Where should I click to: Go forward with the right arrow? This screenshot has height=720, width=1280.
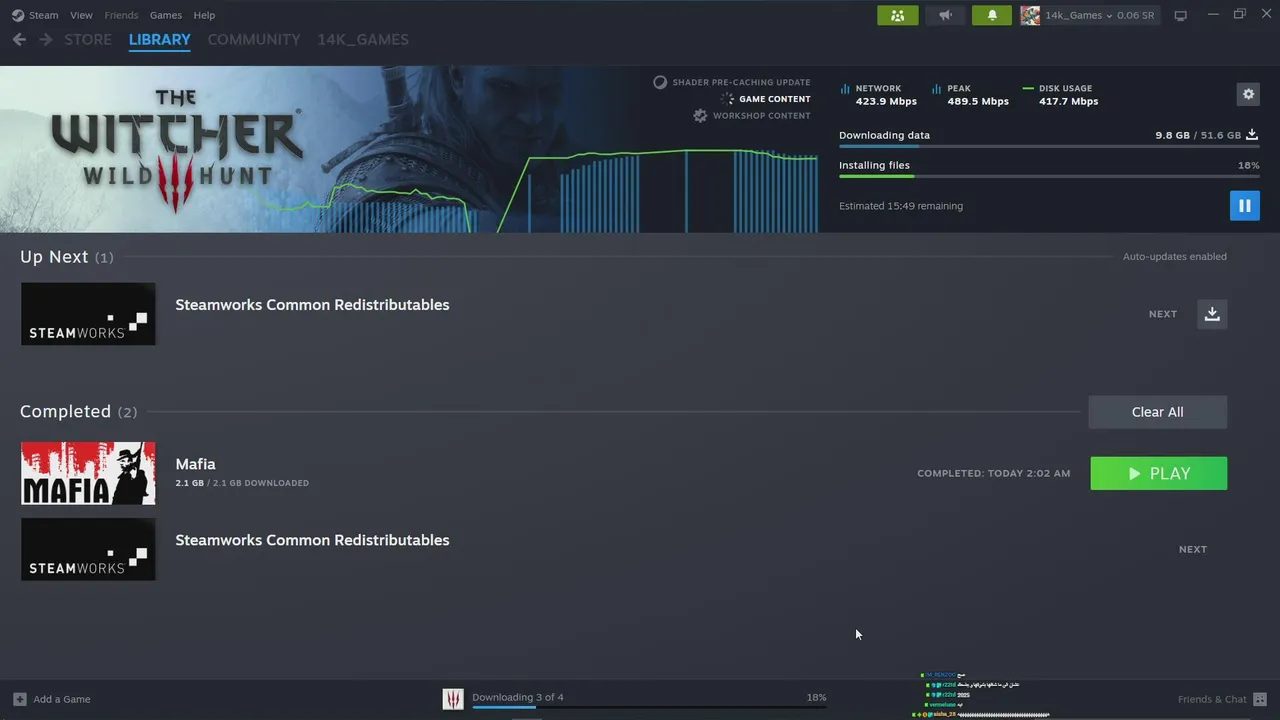[x=45, y=40]
